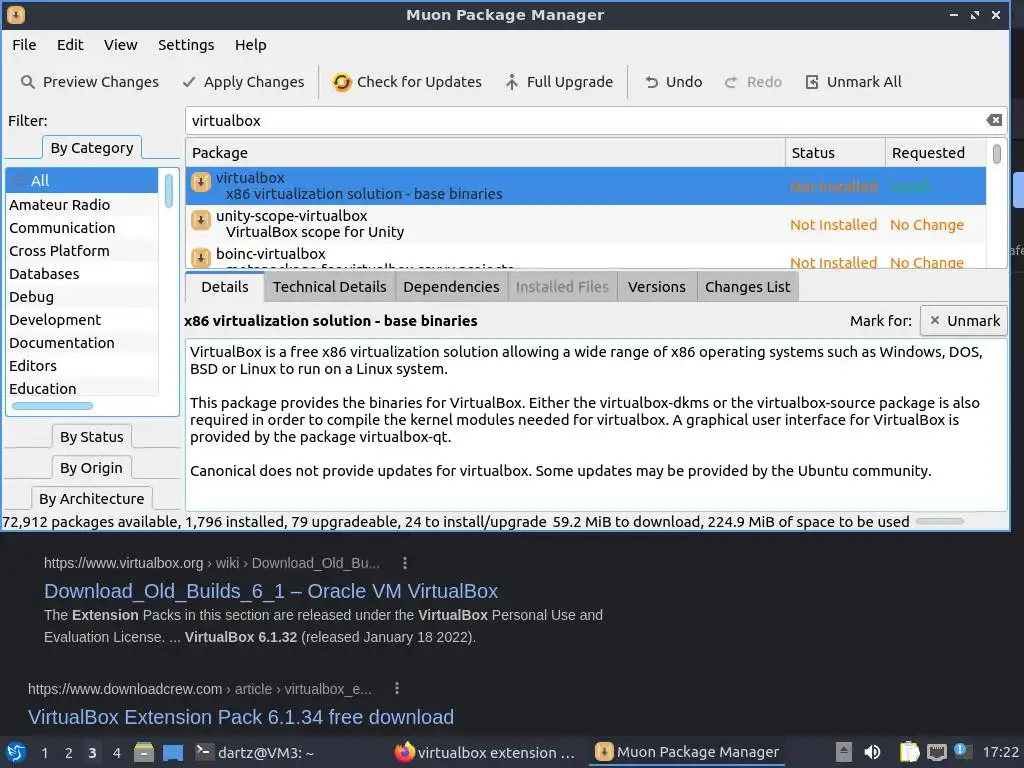Select the All category
The image size is (1024, 768).
(x=82, y=181)
